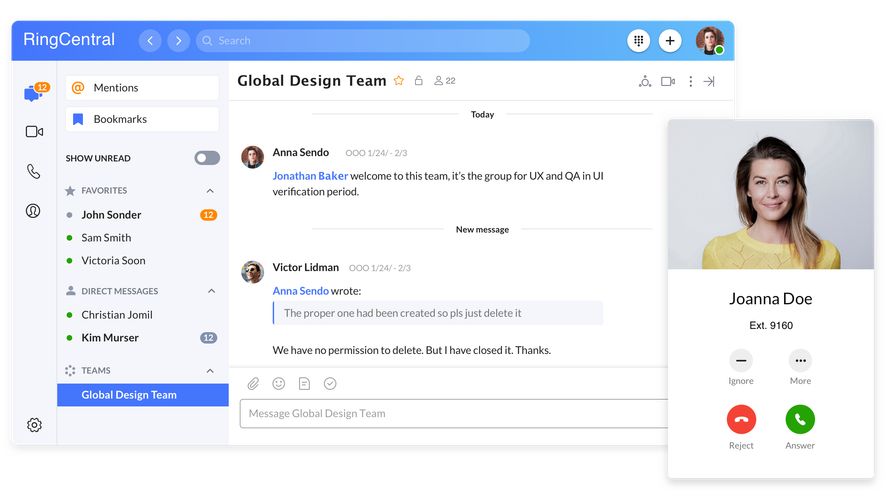Click the Message Global Design Team field
The image size is (888, 500).
click(x=450, y=414)
